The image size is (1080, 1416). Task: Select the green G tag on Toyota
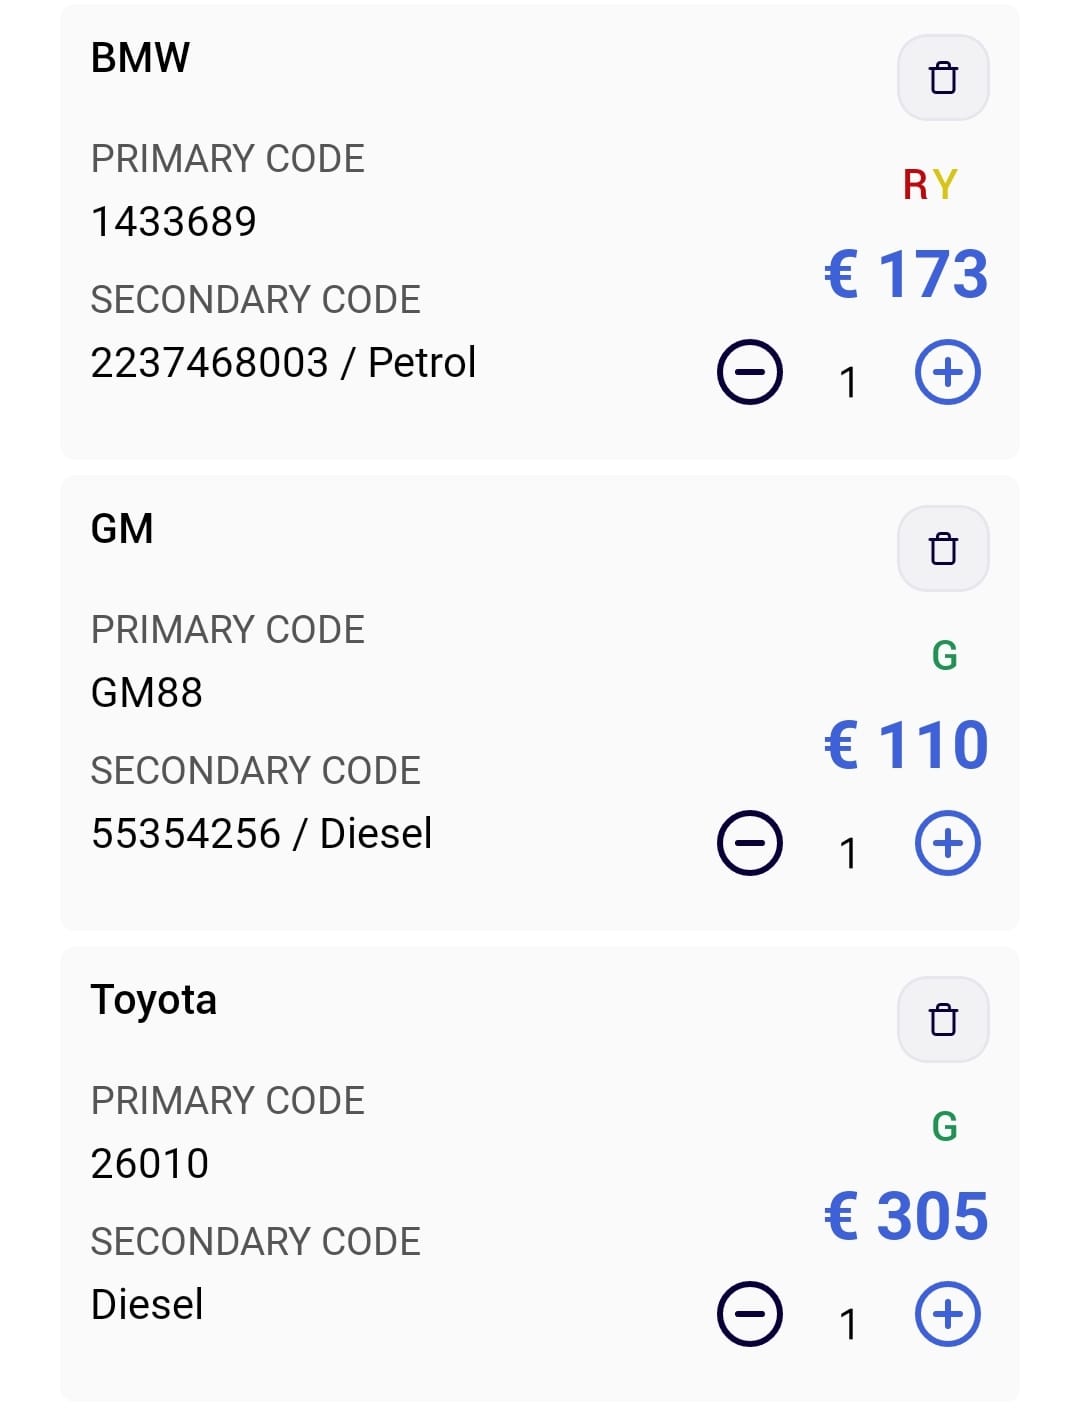point(944,1127)
